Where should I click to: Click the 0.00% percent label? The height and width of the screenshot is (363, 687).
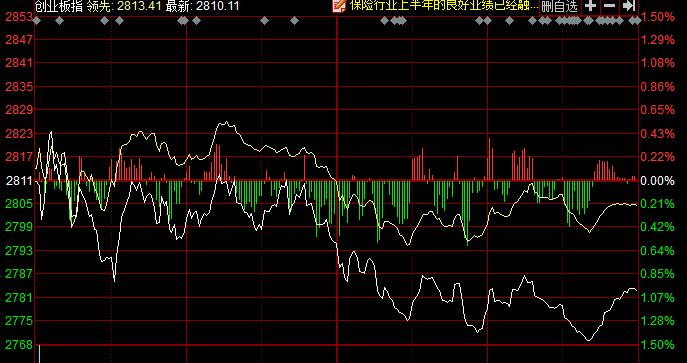(x=658, y=180)
